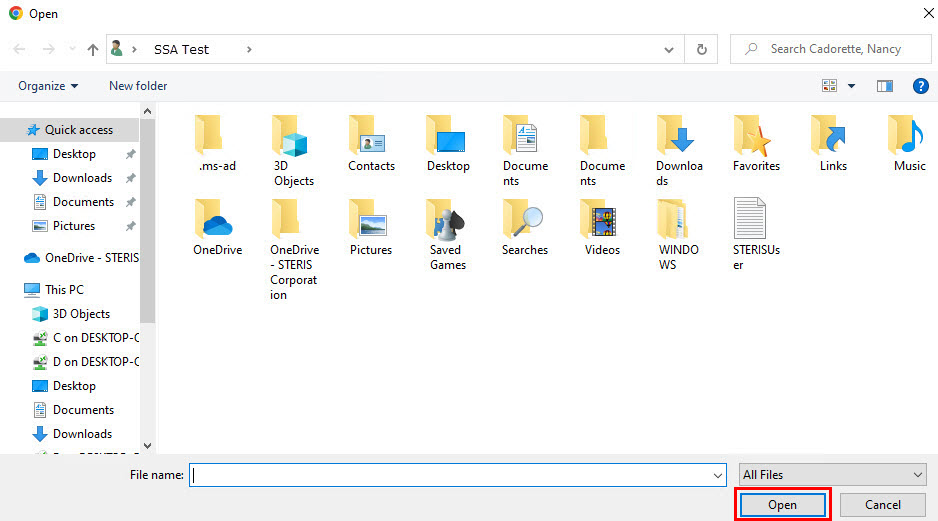Viewport: 938px width, 521px height.
Task: Open the Documents folder with document icon
Action: tap(525, 151)
